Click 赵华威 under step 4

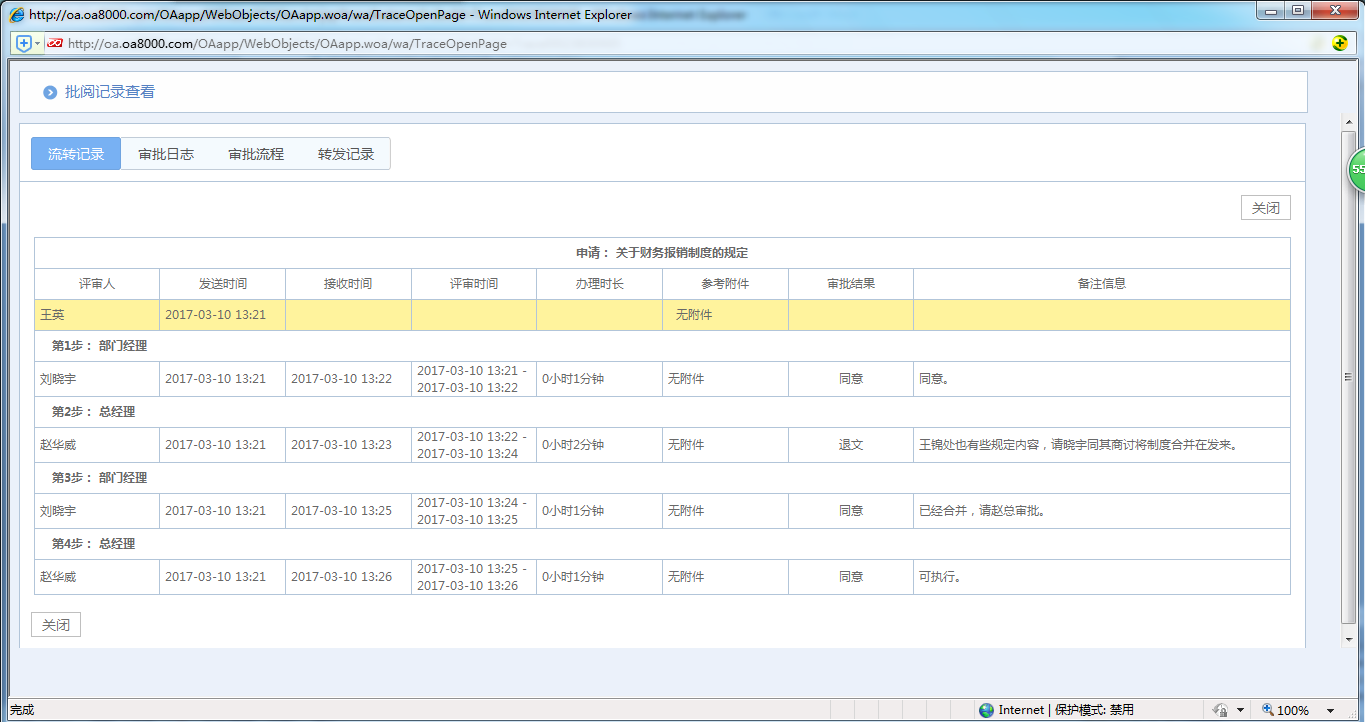coord(58,577)
